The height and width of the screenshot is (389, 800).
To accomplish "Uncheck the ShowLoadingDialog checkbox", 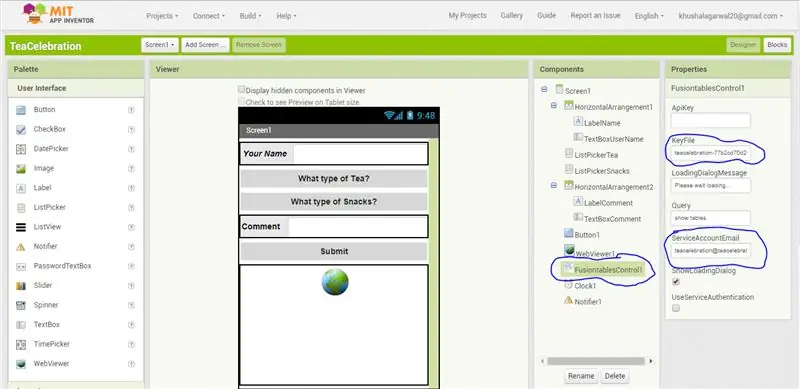I will click(676, 282).
